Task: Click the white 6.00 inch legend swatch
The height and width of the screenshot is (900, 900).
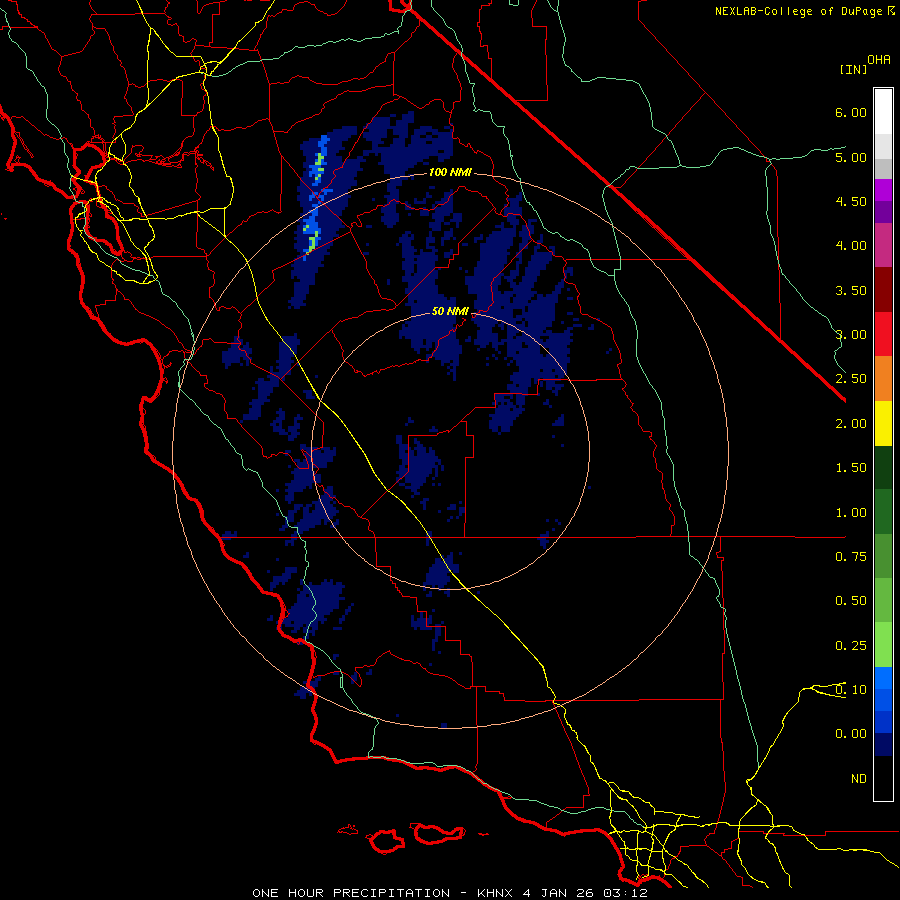Action: 883,112
